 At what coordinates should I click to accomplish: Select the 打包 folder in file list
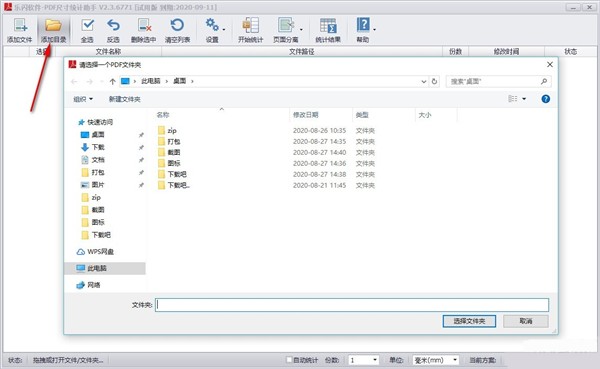(174, 142)
